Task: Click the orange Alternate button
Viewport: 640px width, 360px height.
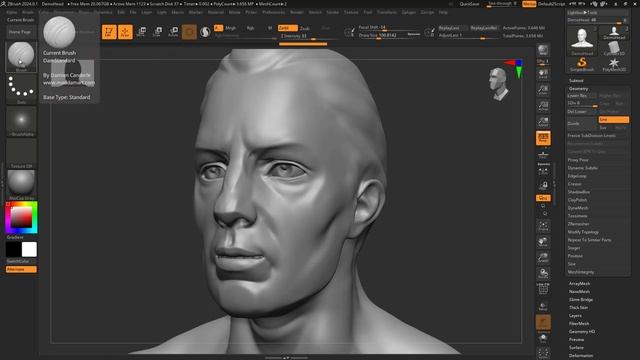Action: tap(21, 269)
